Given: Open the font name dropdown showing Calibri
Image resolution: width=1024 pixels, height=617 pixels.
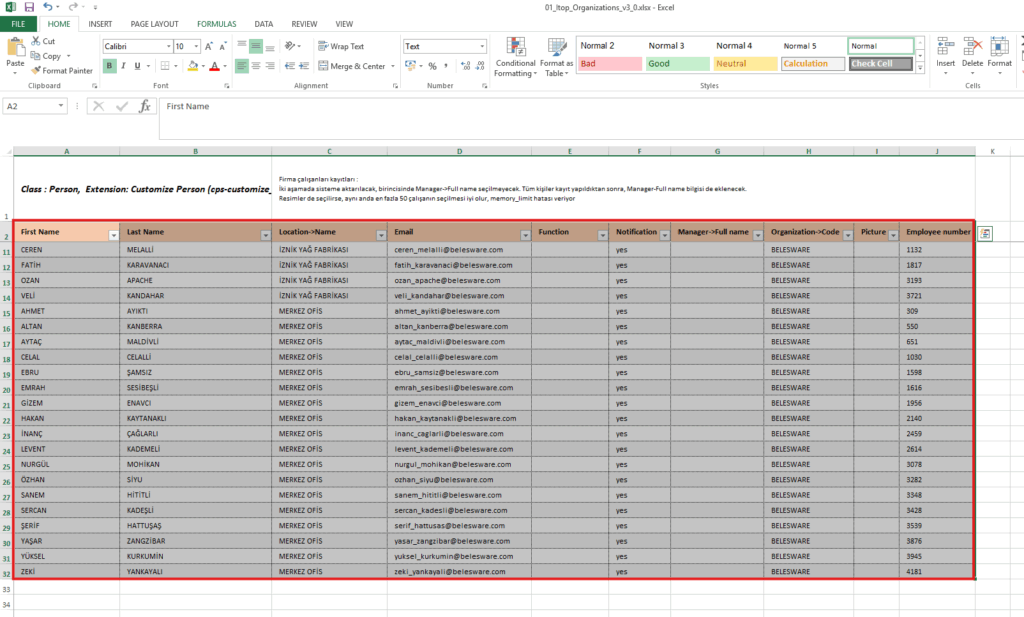Looking at the screenshot, I should click(168, 46).
